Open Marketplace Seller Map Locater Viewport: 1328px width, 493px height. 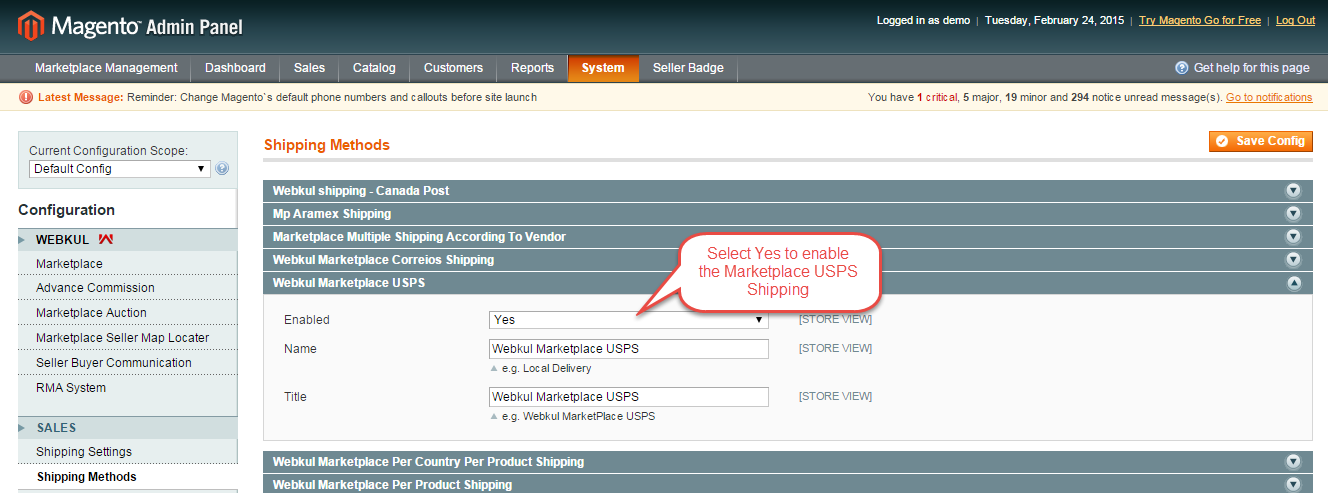coord(128,338)
